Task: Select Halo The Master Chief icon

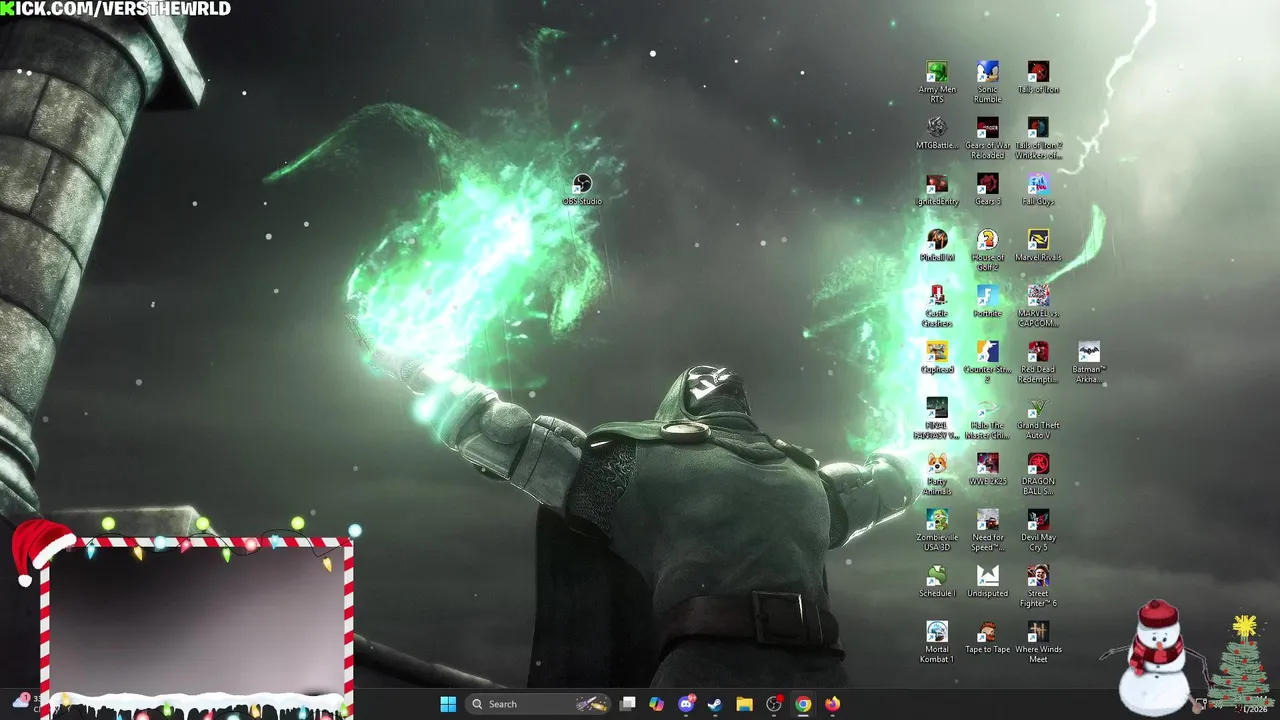Action: (x=987, y=418)
